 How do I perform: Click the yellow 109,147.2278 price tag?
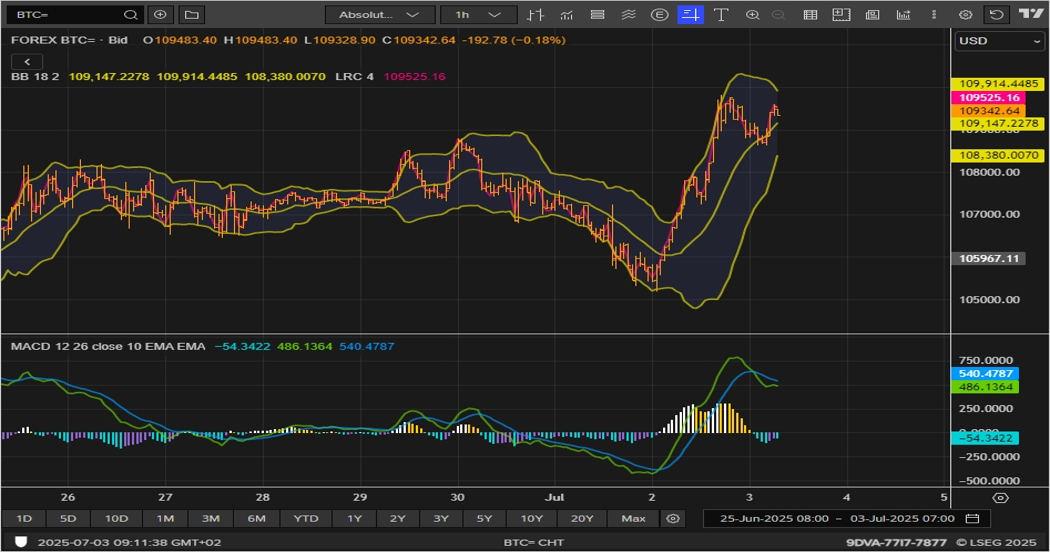click(x=997, y=124)
